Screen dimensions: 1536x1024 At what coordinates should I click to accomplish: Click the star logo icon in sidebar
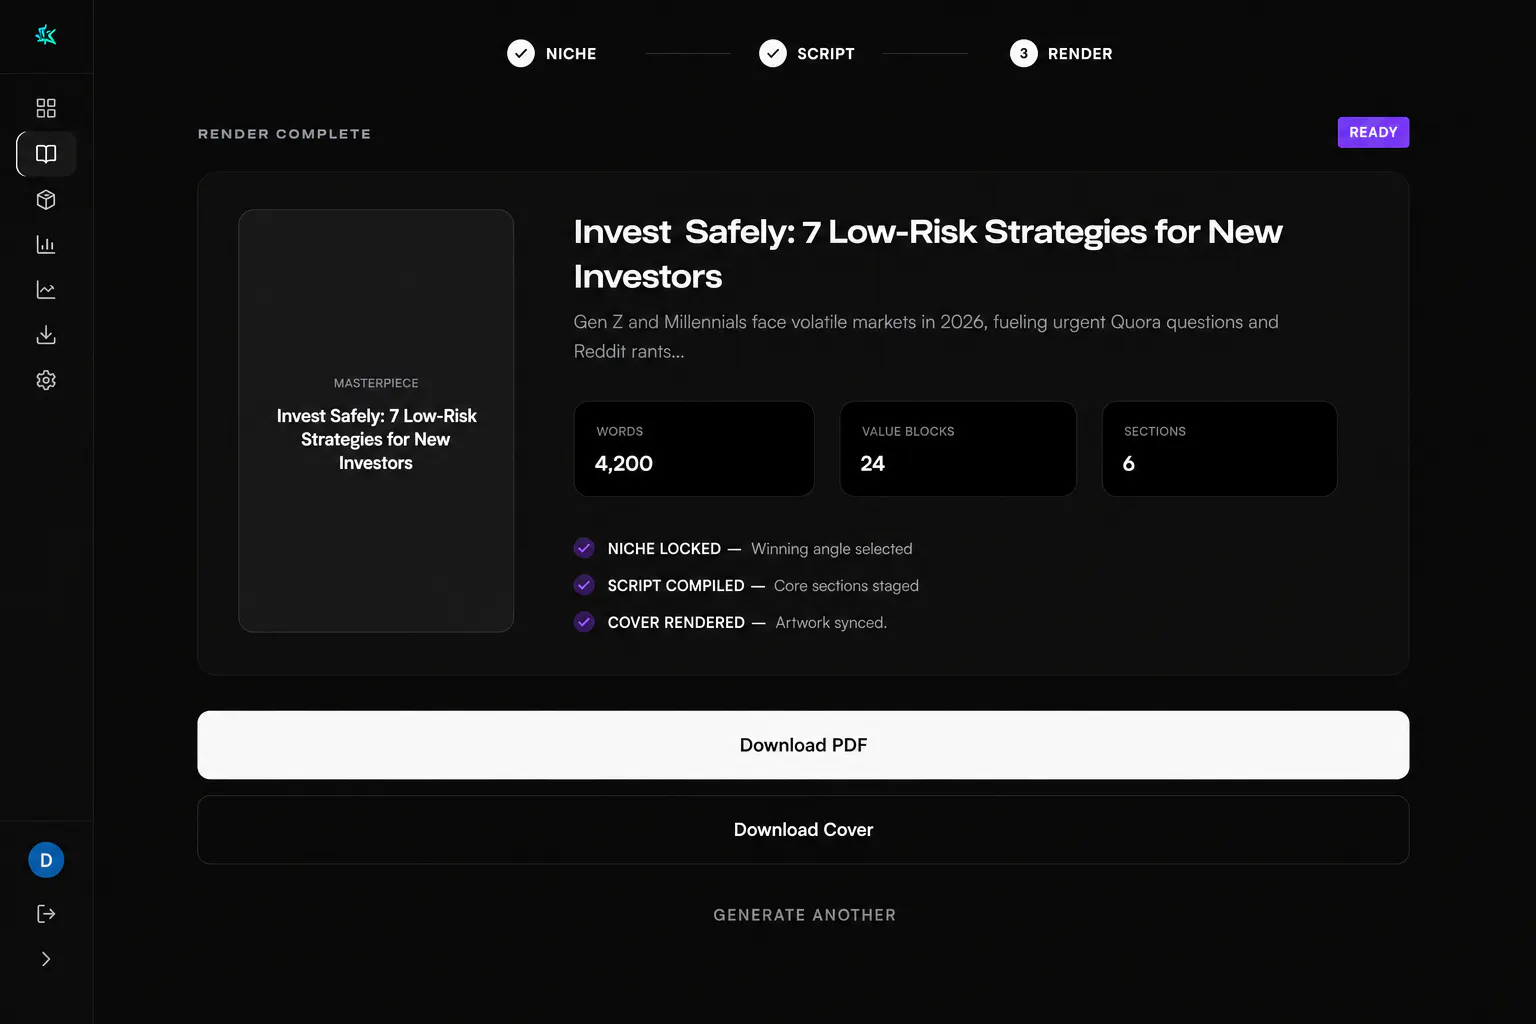pos(46,36)
